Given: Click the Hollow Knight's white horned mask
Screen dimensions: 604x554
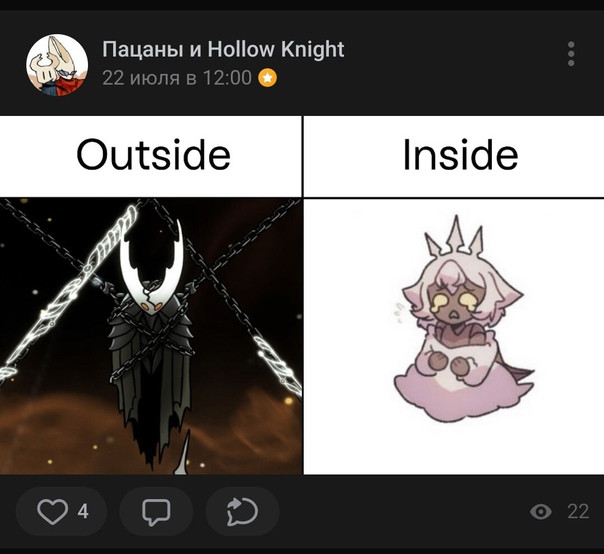Looking at the screenshot, I should (x=151, y=271).
